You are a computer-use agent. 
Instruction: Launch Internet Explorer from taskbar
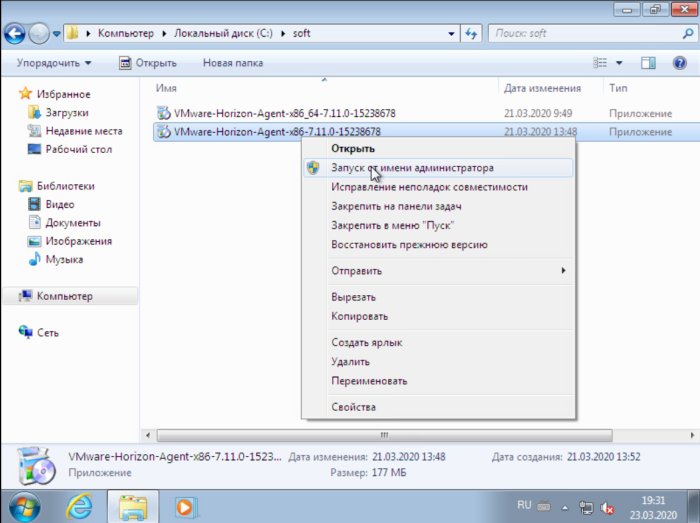click(x=79, y=507)
